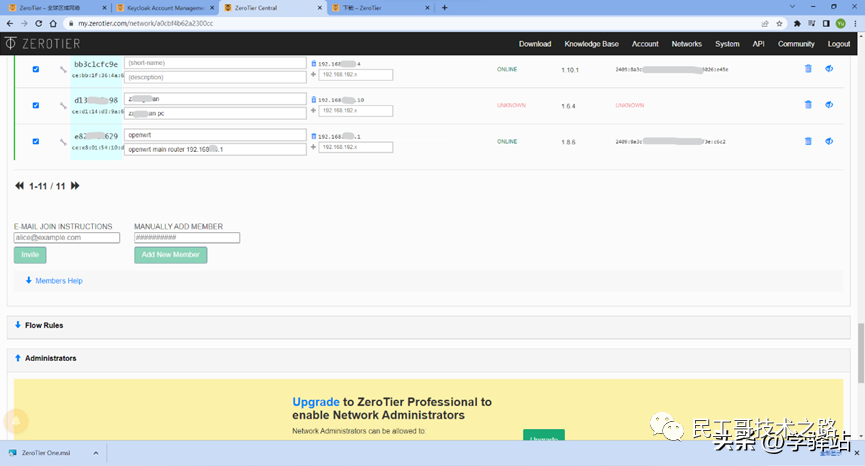Uncheck authorization checkbox for bb3c1cfc9e
The height and width of the screenshot is (466, 865).
coord(36,69)
